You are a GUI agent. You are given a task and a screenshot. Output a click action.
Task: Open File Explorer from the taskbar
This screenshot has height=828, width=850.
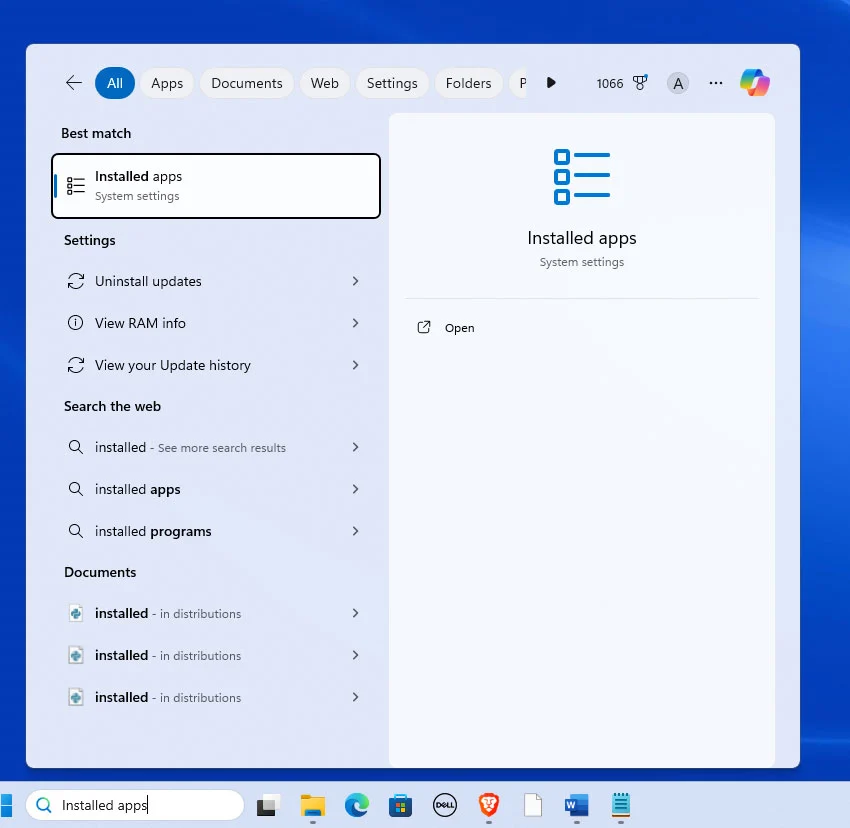pyautogui.click(x=313, y=805)
